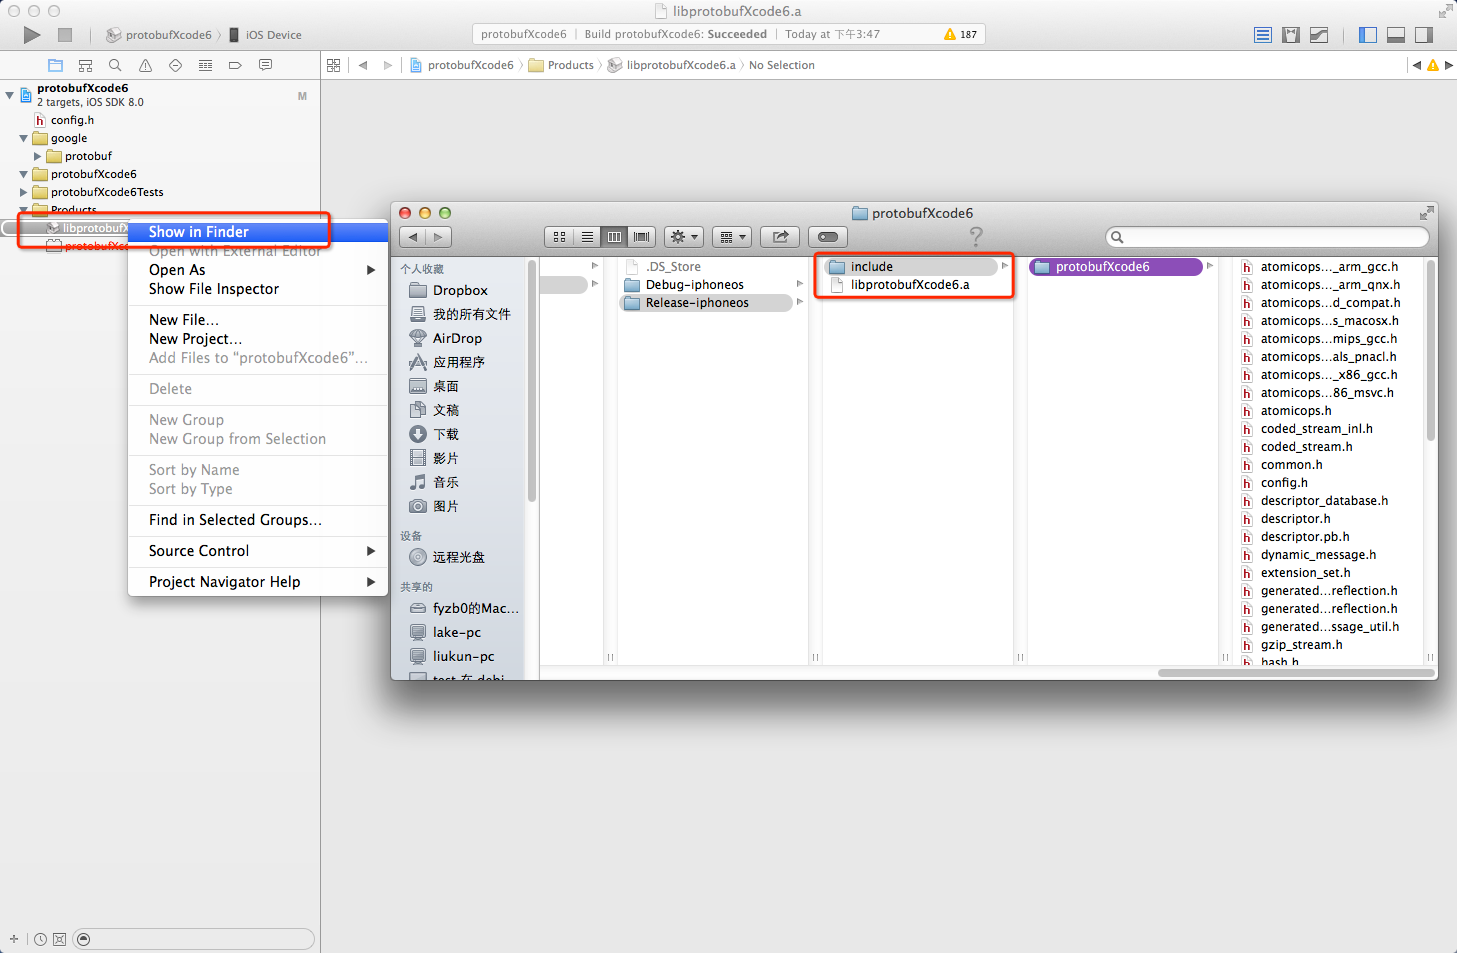The width and height of the screenshot is (1457, 953).
Task: Open Dropbox in Finder sidebar
Action: (x=459, y=290)
